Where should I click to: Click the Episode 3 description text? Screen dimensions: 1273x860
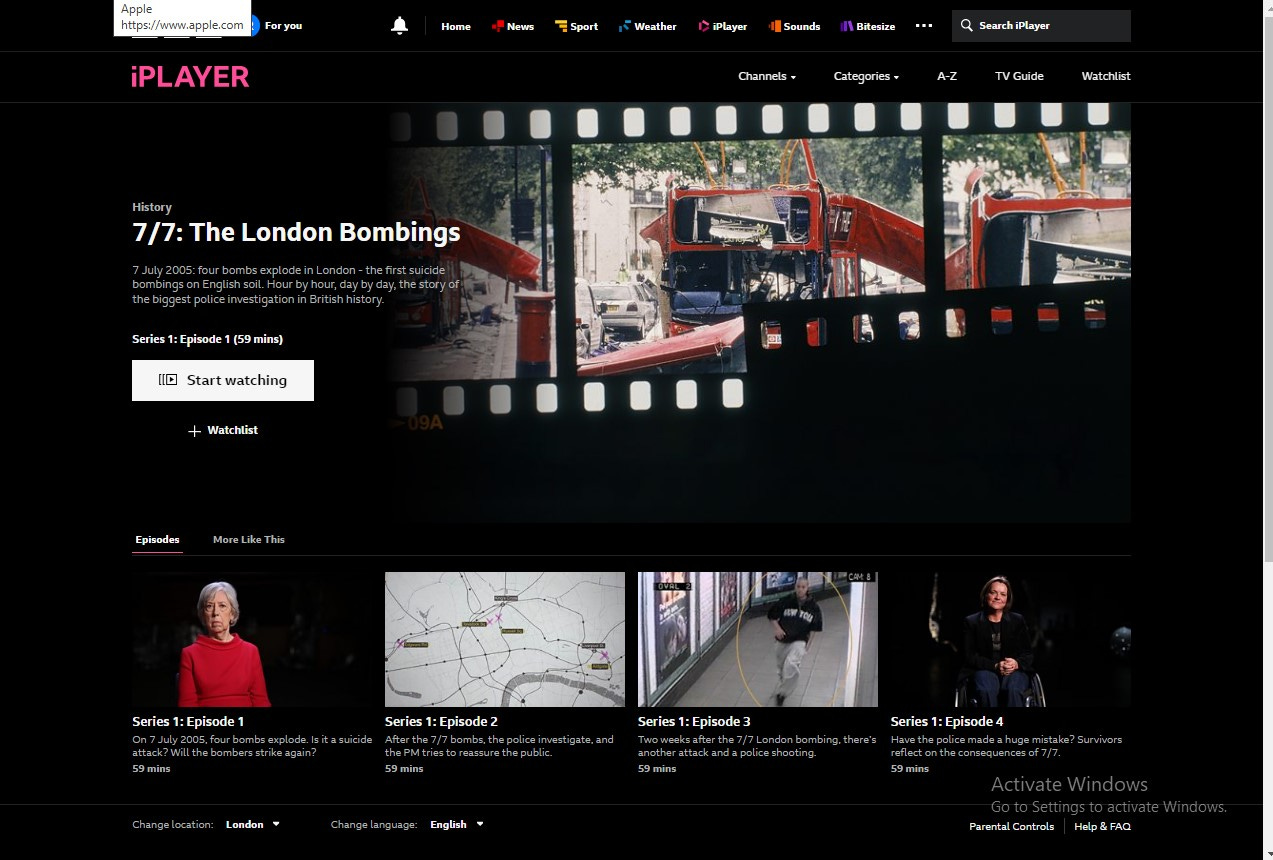pyautogui.click(x=757, y=746)
